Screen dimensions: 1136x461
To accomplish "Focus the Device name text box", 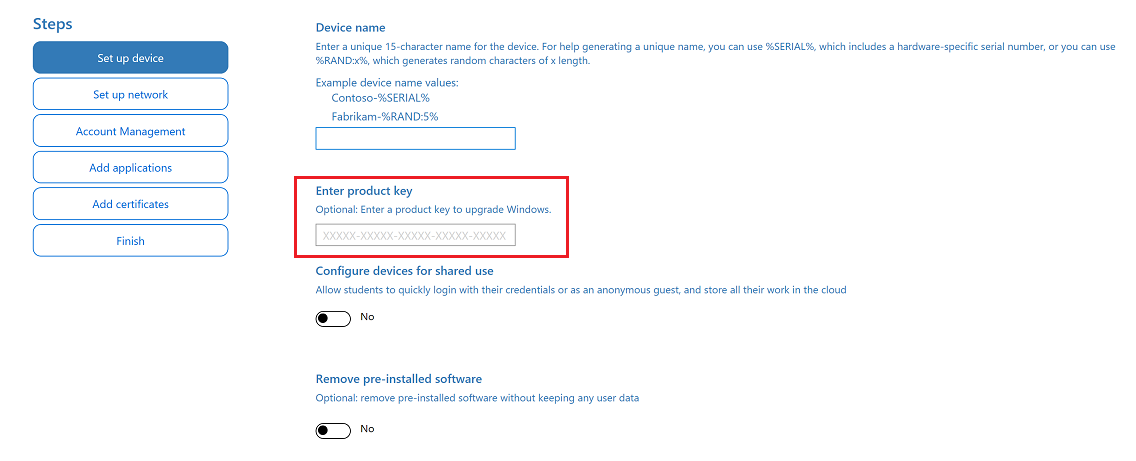I will click(x=415, y=138).
